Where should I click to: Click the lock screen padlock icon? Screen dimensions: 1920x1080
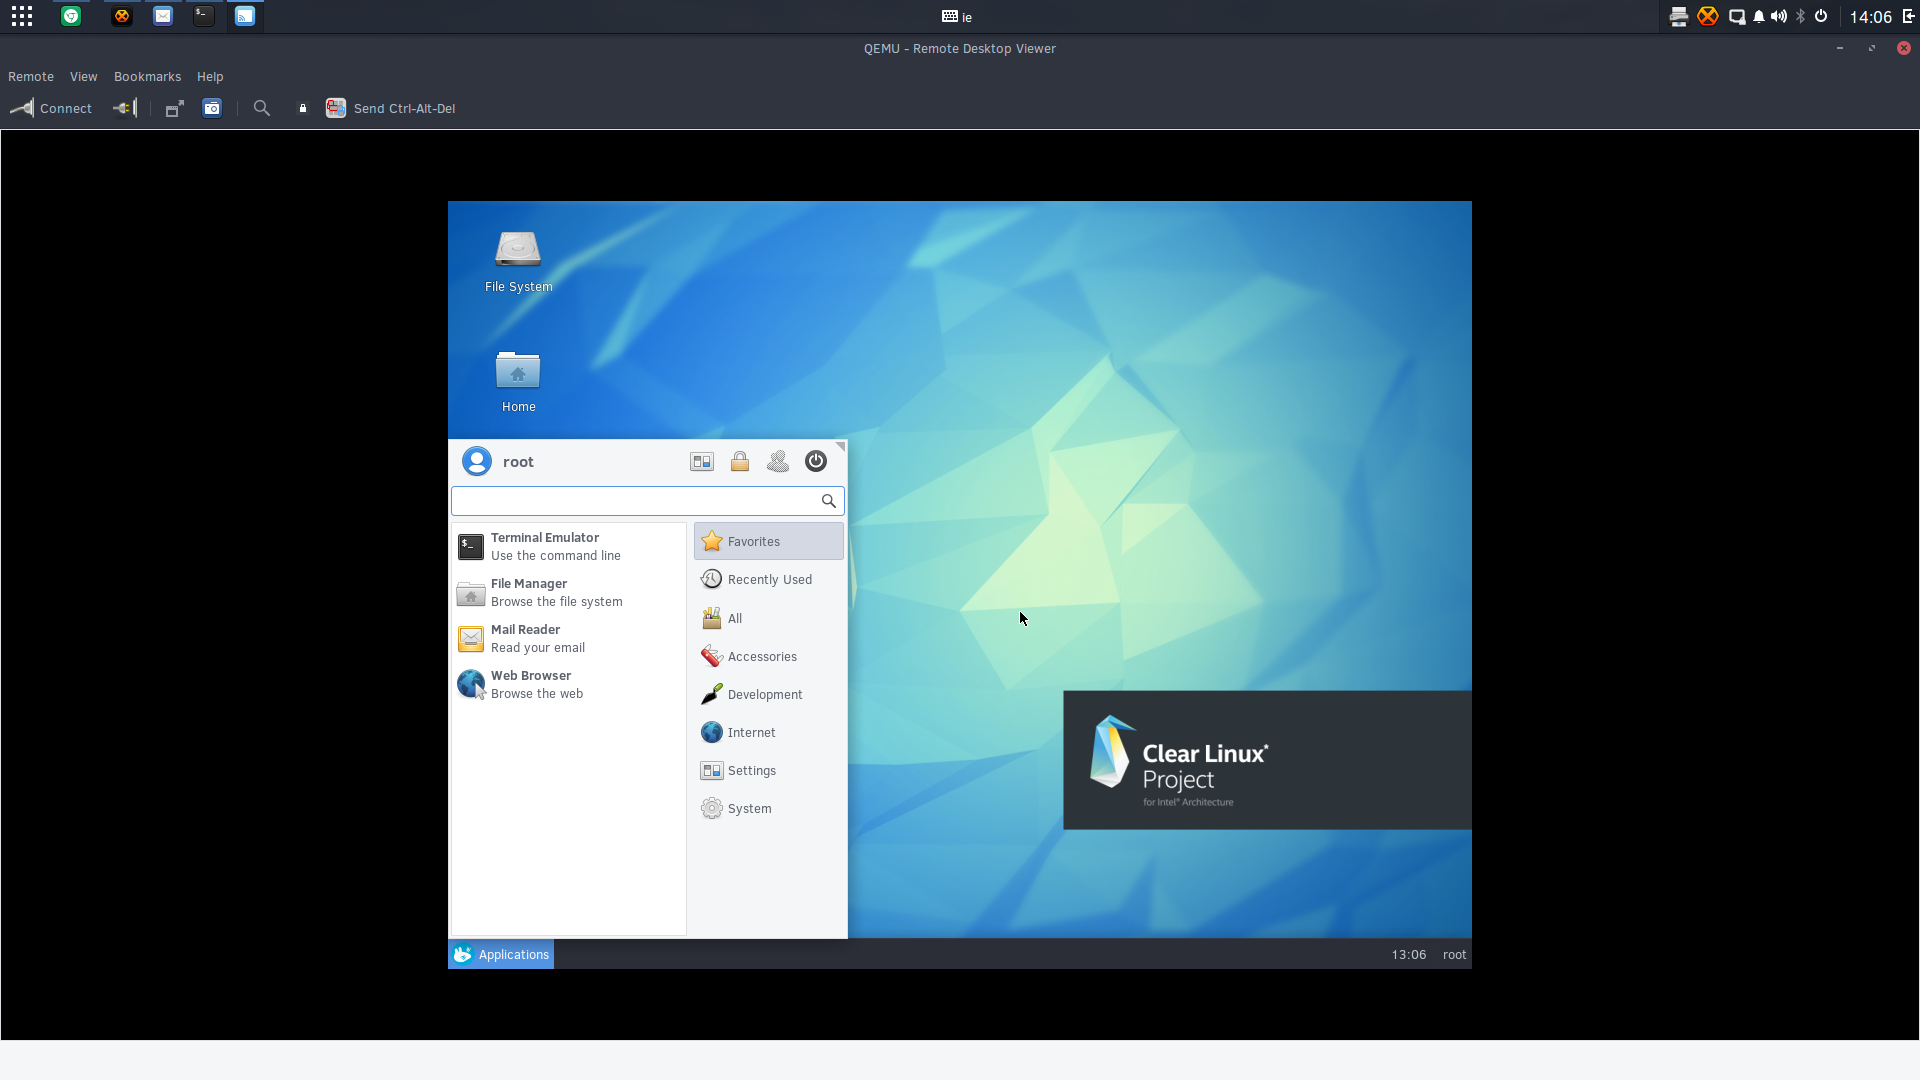(x=740, y=461)
